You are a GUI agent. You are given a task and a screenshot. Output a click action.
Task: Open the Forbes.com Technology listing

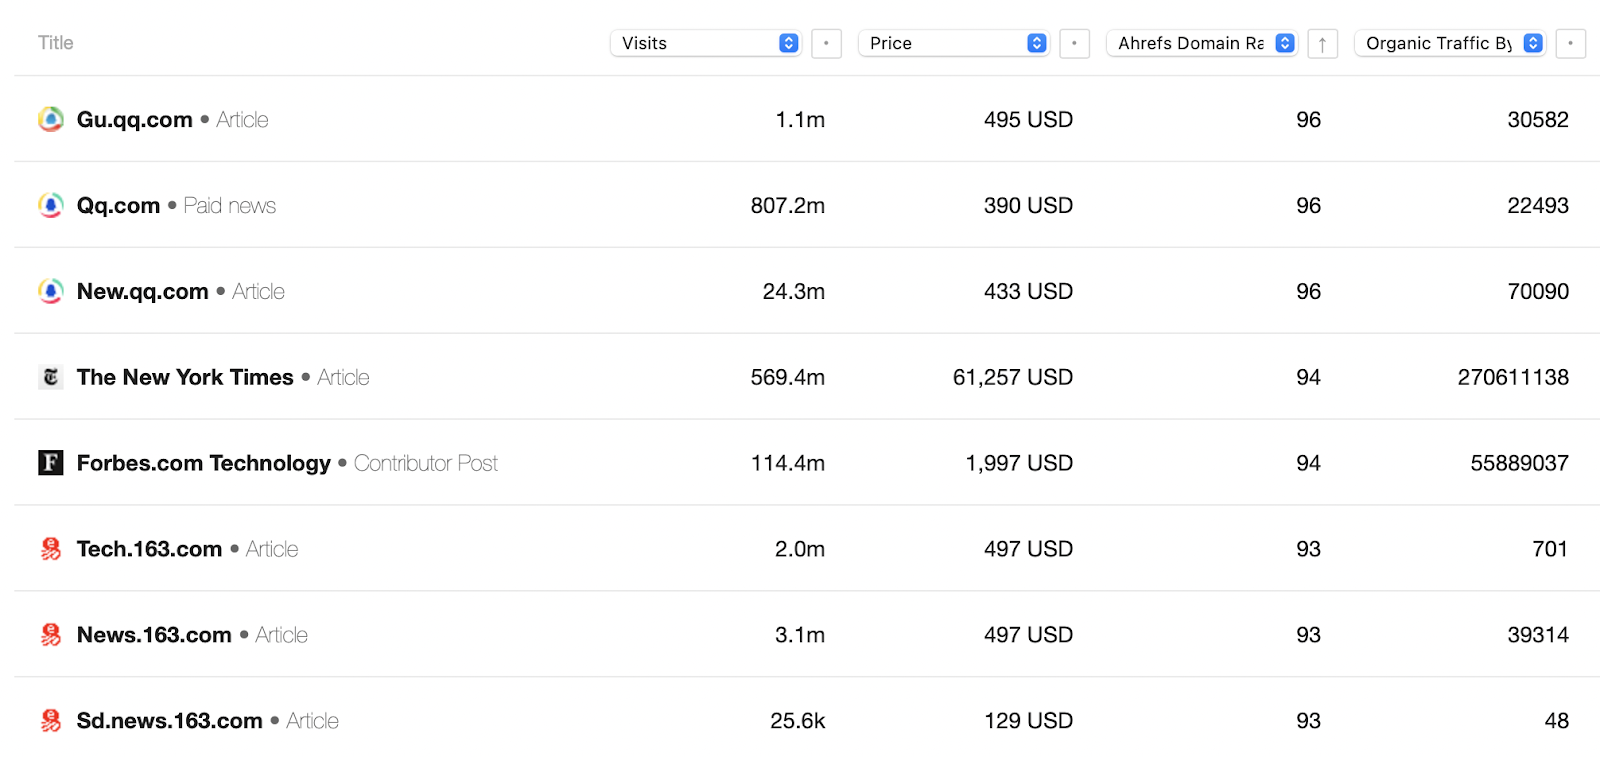[204, 464]
